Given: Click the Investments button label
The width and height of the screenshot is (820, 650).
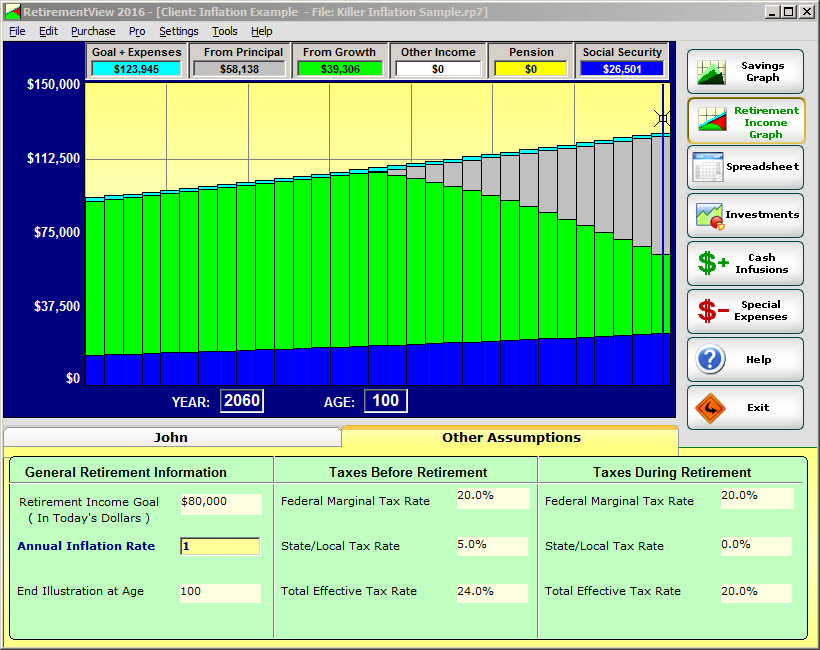Looking at the screenshot, I should point(762,215).
